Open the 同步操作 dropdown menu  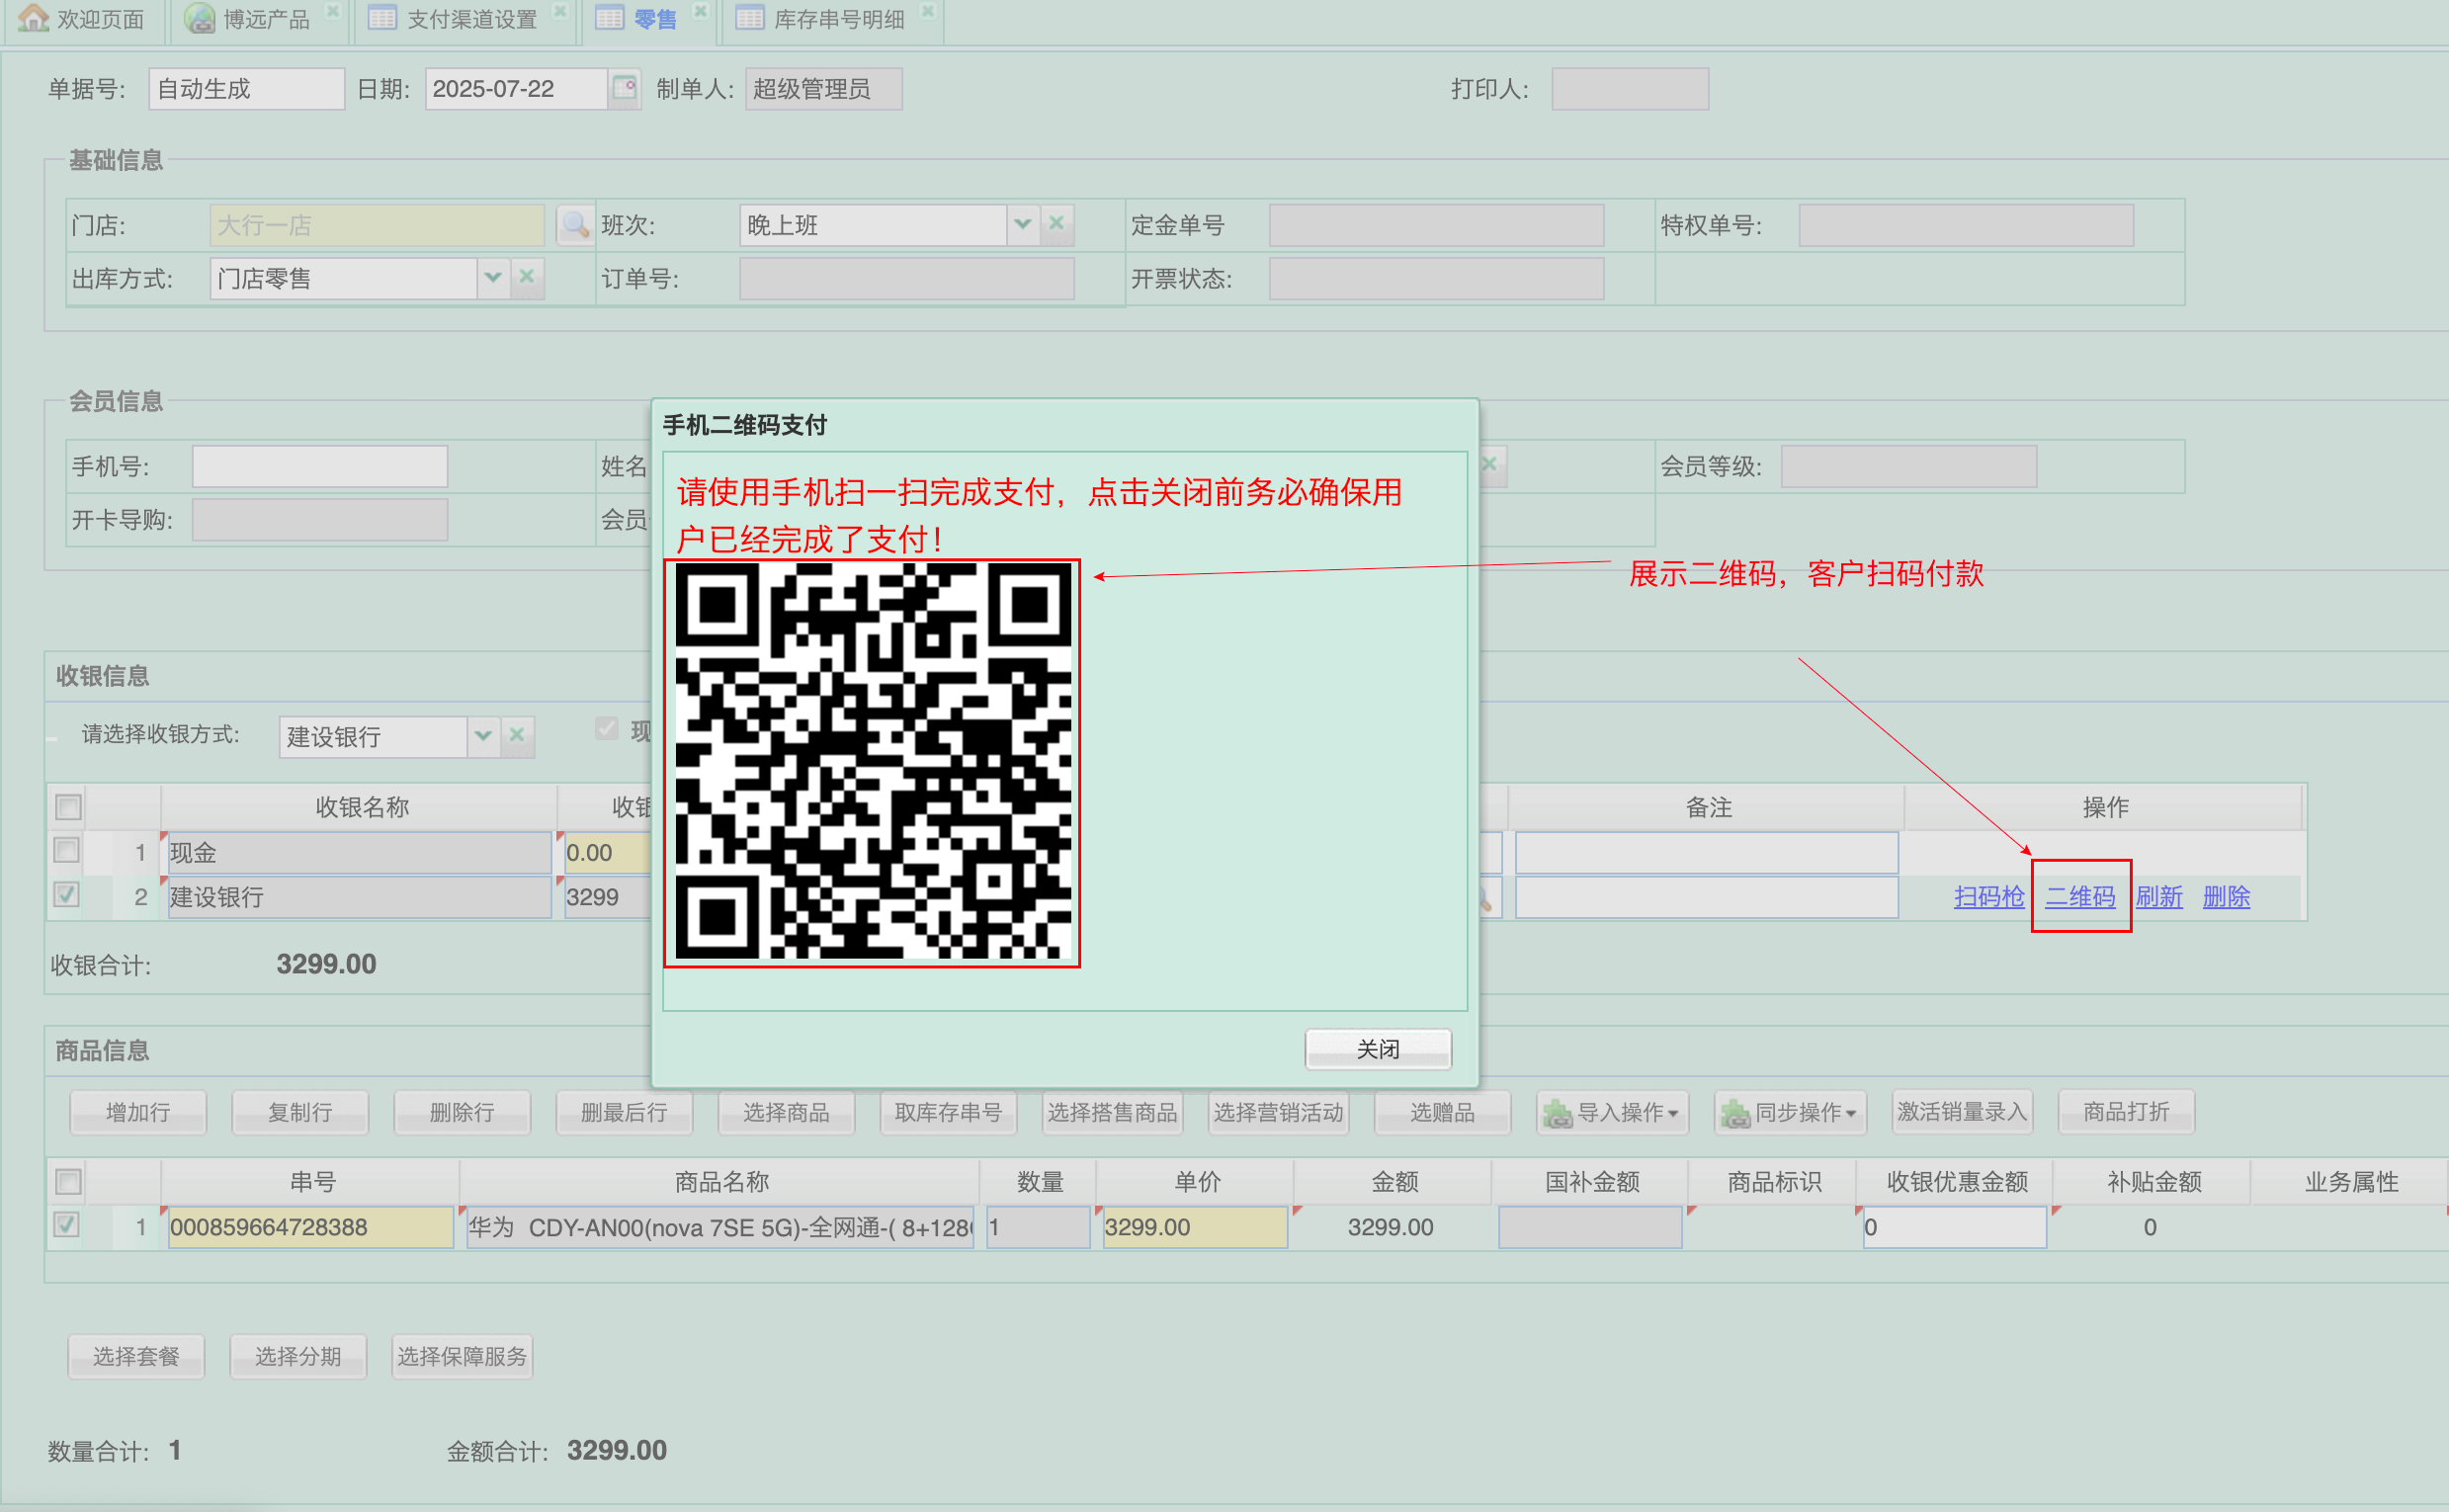1790,1113
